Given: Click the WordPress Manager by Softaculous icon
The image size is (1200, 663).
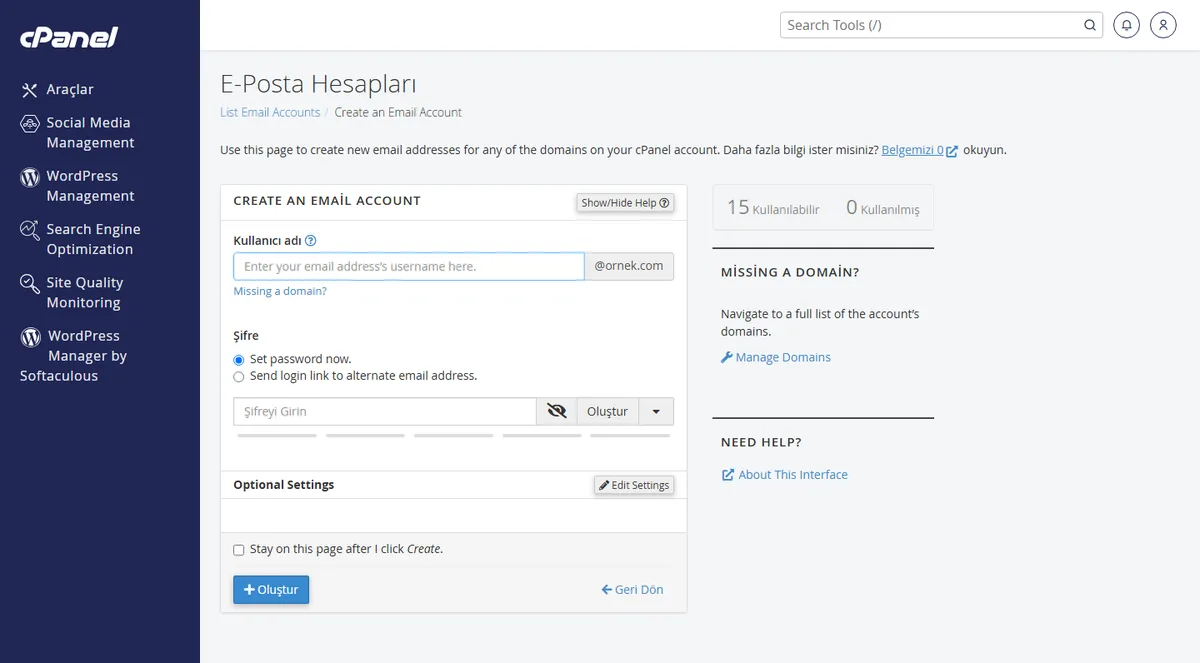Looking at the screenshot, I should pyautogui.click(x=30, y=337).
